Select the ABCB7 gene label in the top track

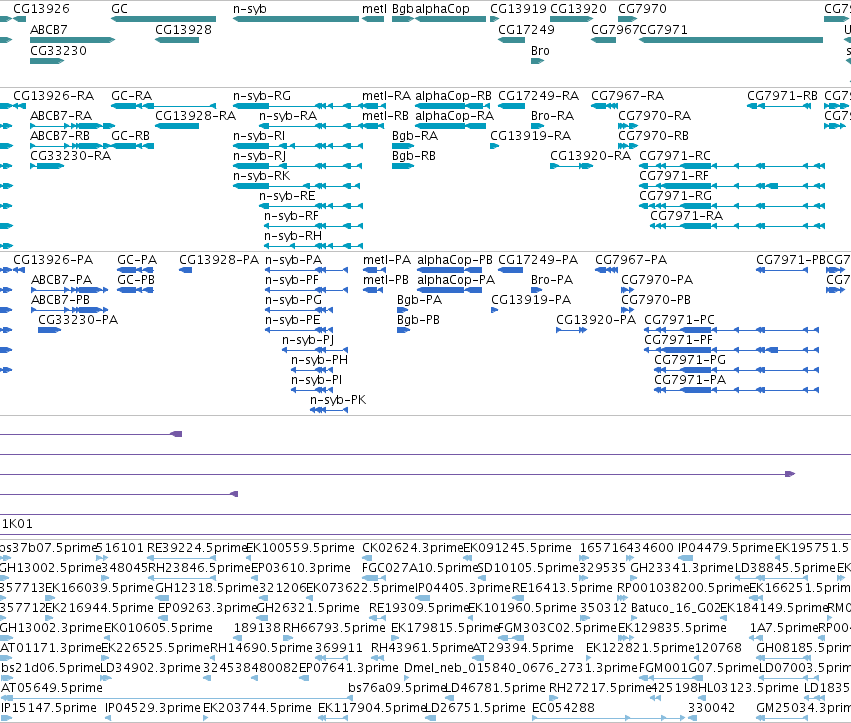49,30
